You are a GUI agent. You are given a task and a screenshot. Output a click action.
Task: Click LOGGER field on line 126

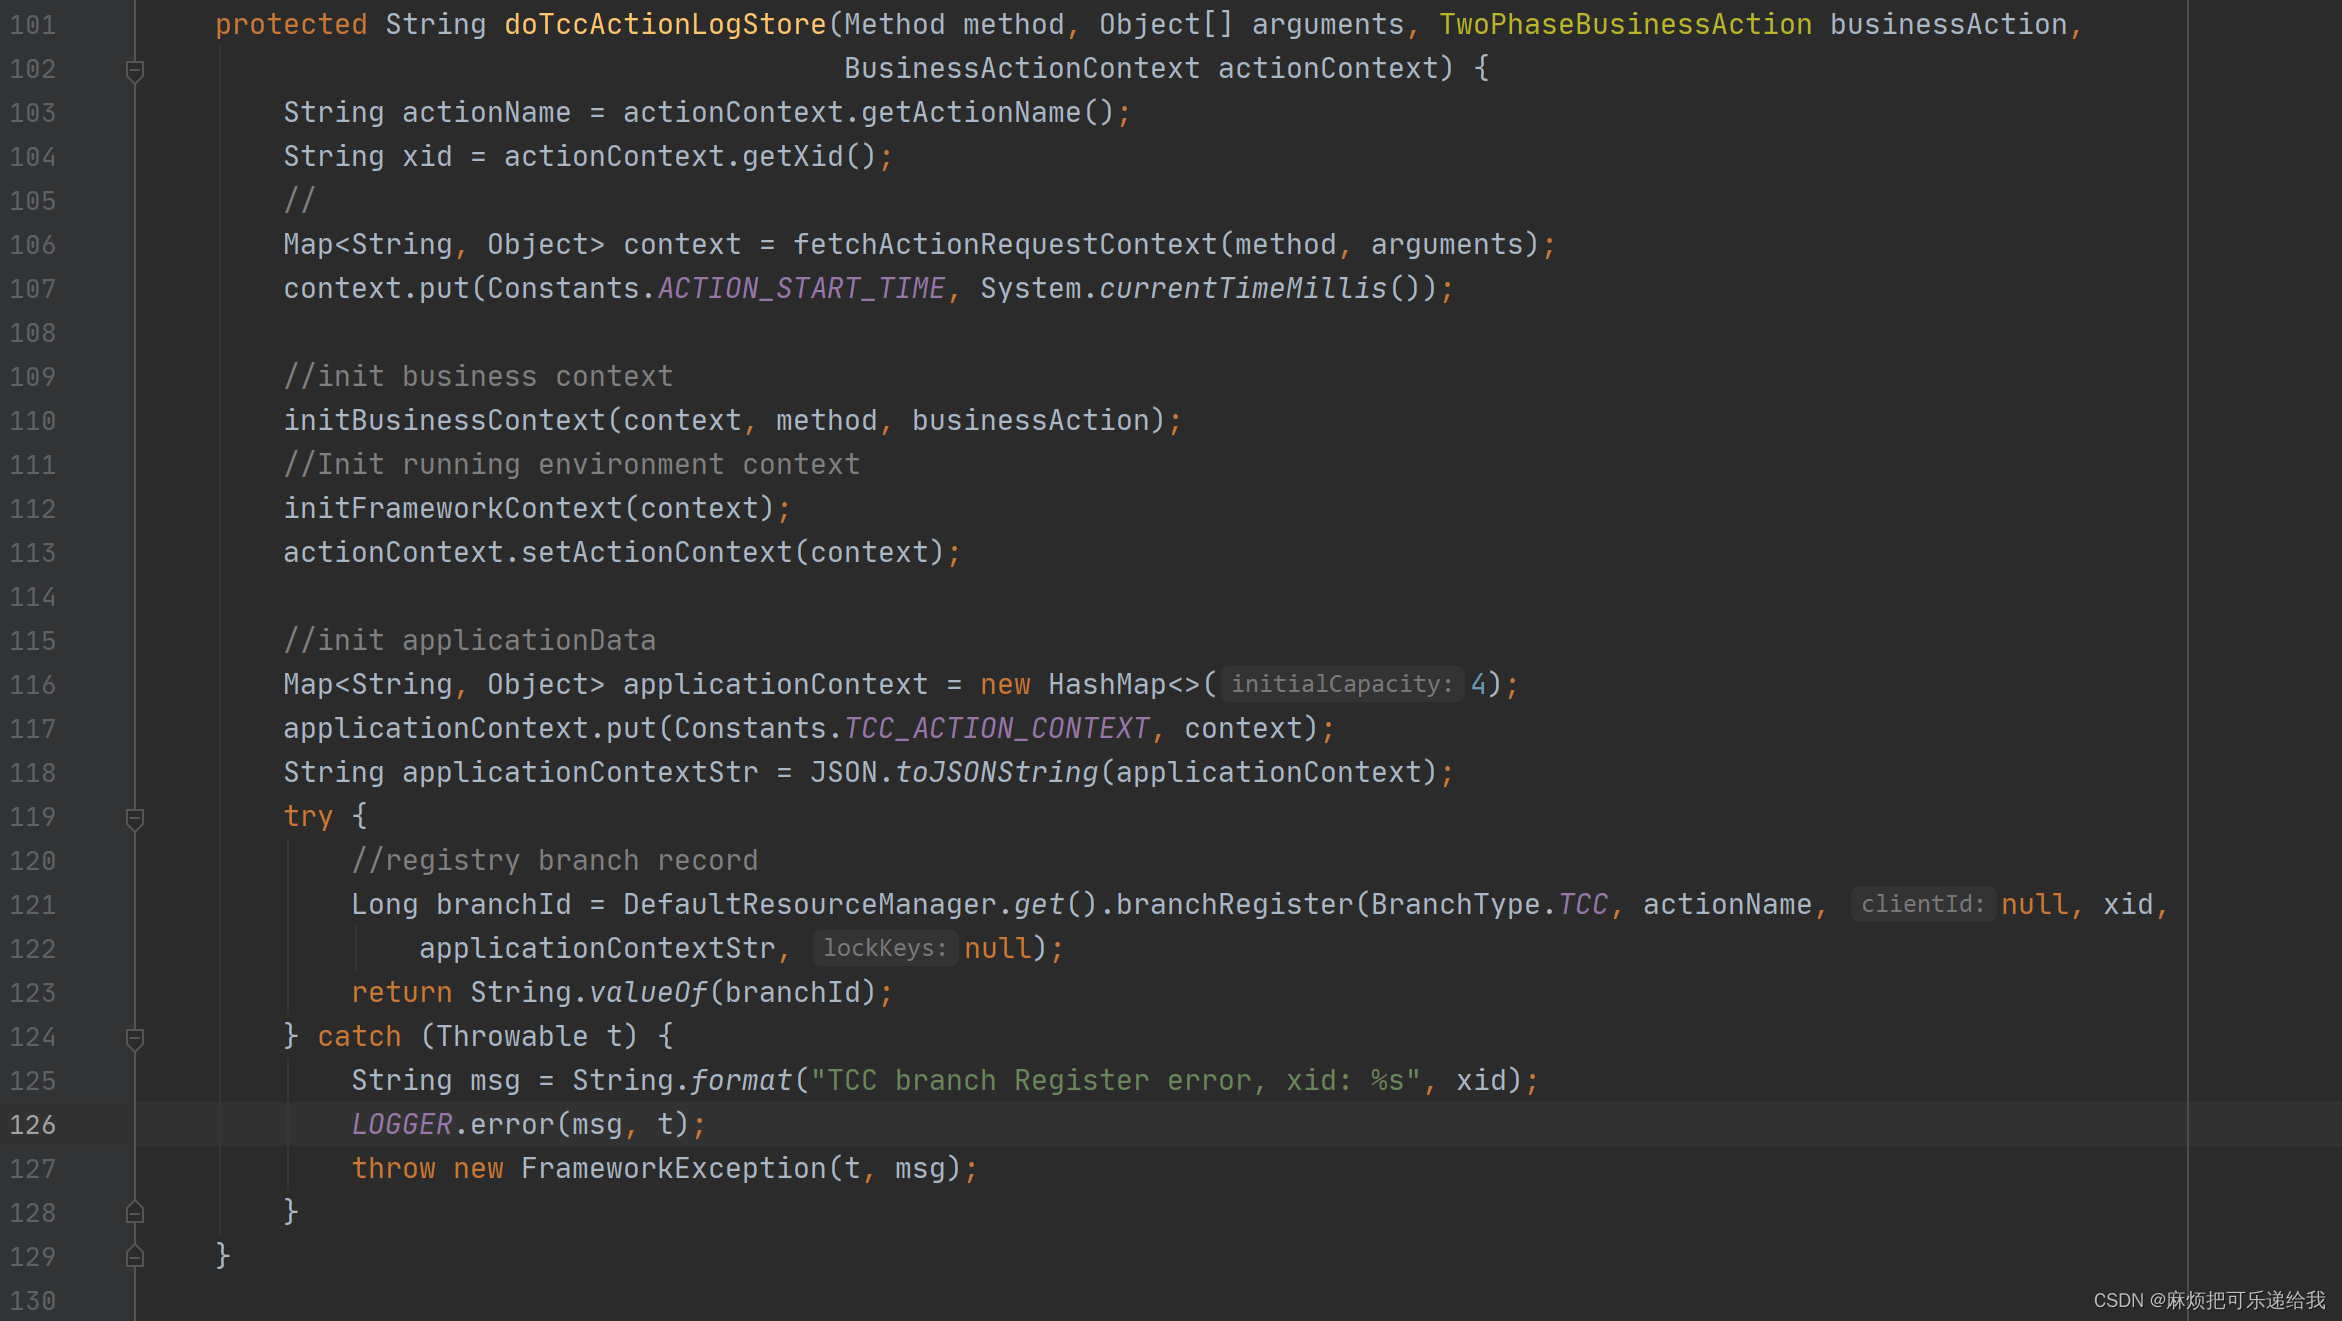[402, 1125]
